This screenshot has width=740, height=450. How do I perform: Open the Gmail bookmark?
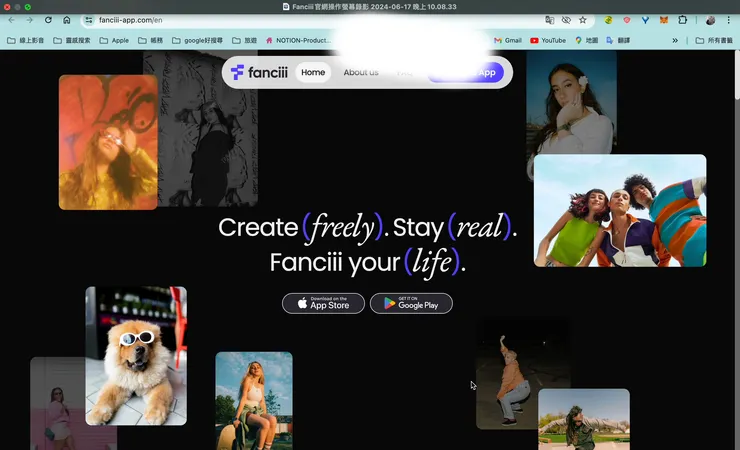[508, 41]
